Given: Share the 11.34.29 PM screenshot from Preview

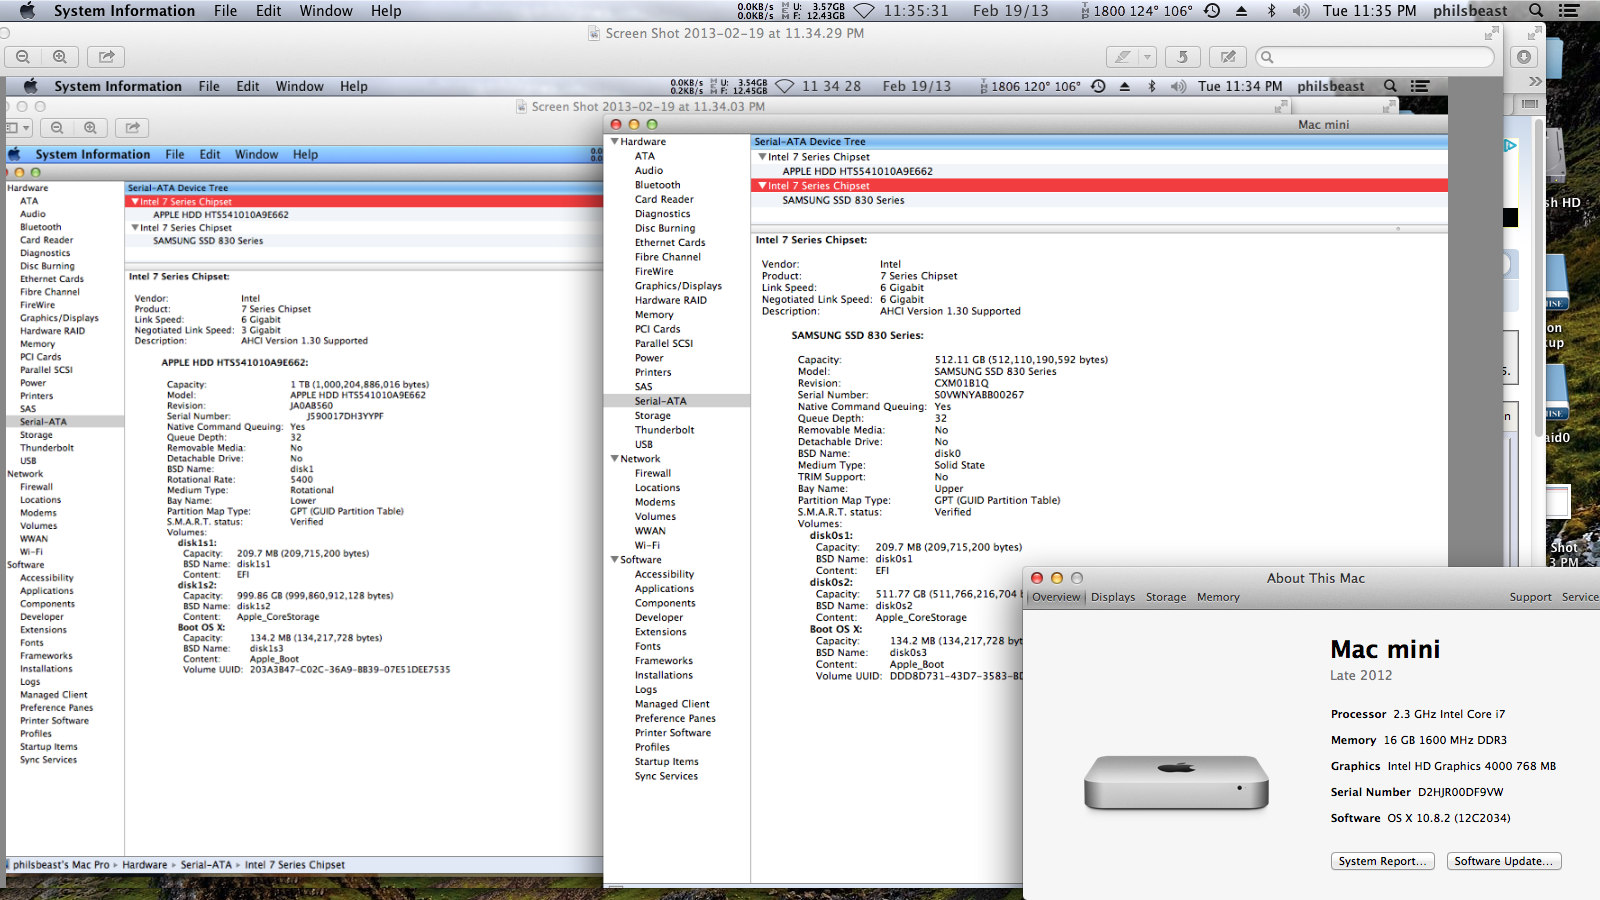Looking at the screenshot, I should 106,57.
